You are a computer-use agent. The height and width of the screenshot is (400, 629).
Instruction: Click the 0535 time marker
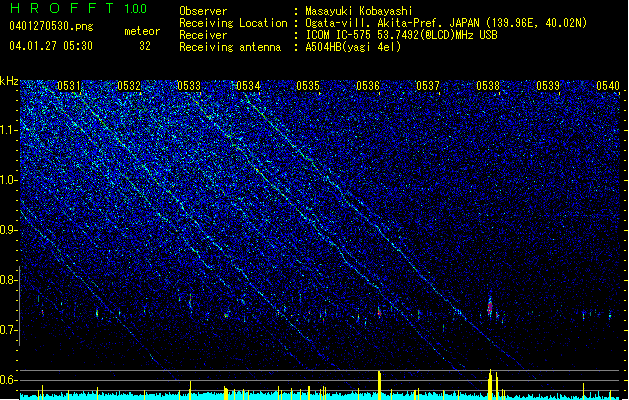[x=308, y=86]
